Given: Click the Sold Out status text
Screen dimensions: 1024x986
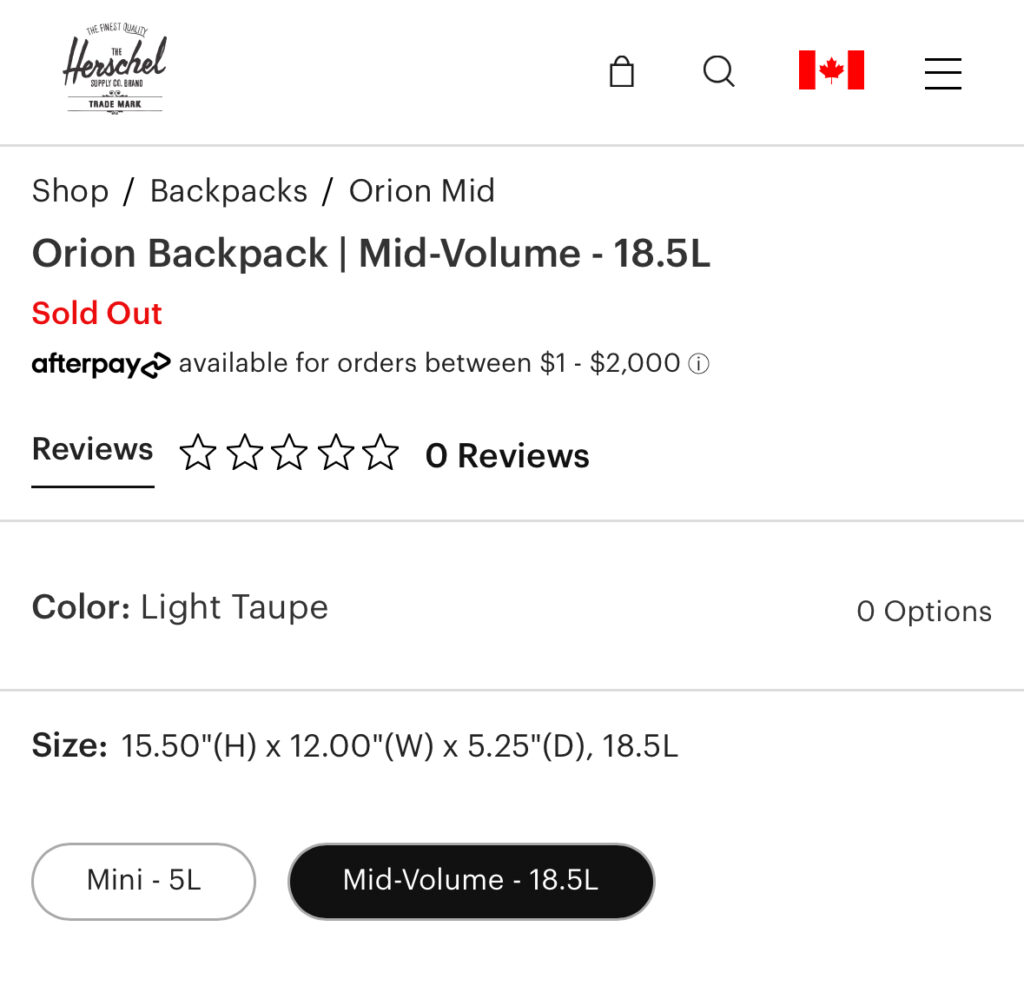Looking at the screenshot, I should [97, 314].
